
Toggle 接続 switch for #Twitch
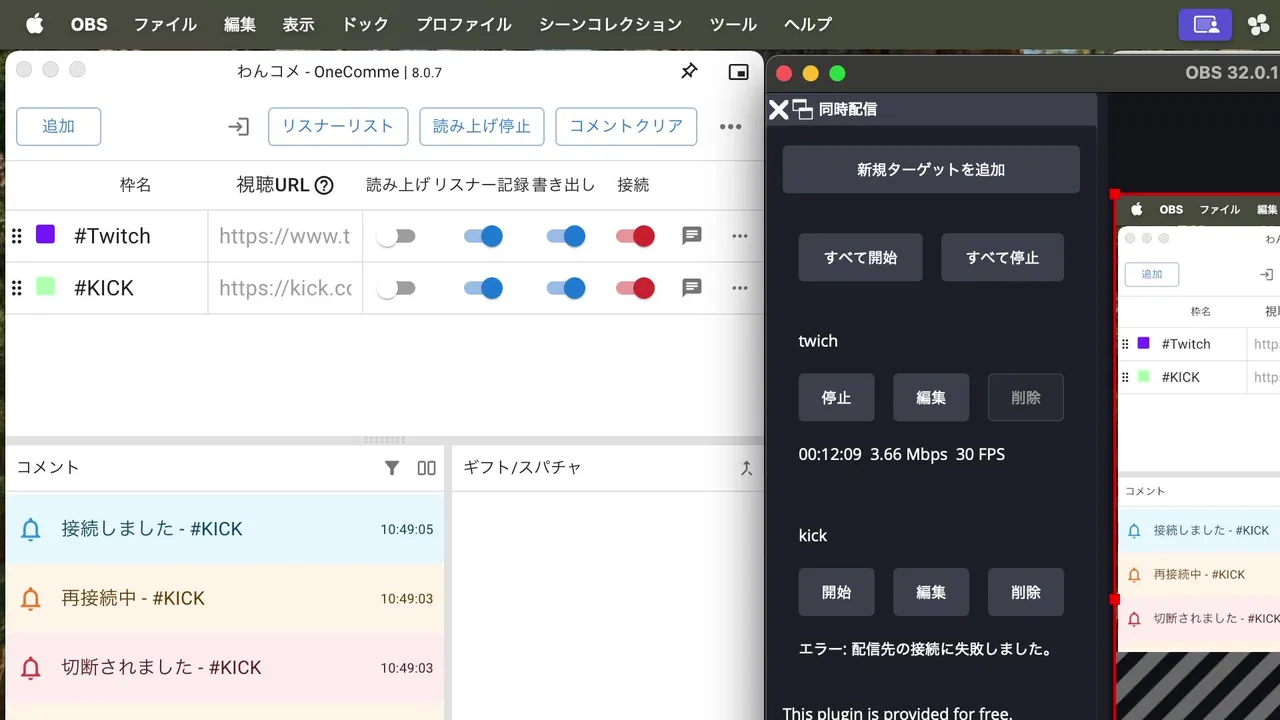635,236
